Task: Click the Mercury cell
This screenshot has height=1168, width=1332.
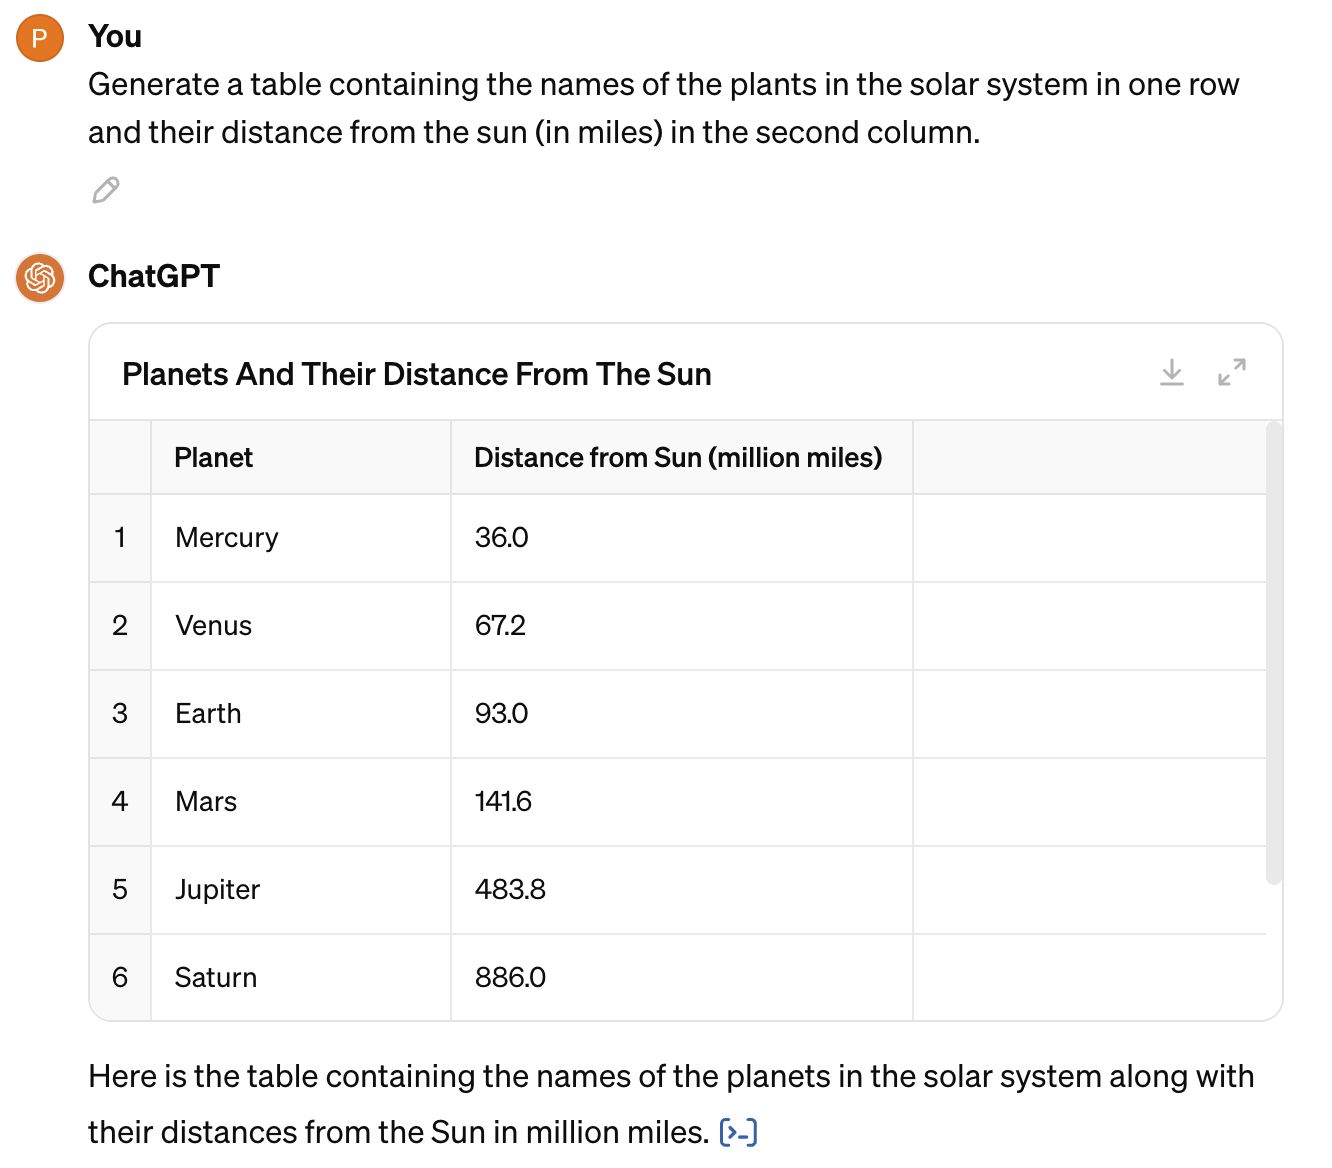Action: coord(301,538)
